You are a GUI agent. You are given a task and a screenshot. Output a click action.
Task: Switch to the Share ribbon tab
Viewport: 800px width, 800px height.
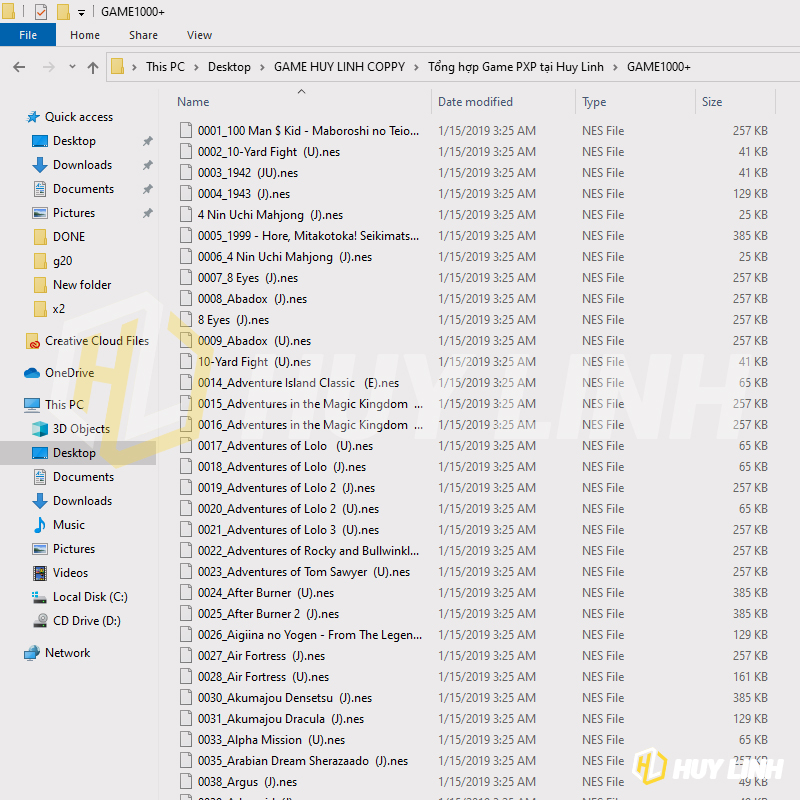click(x=143, y=35)
